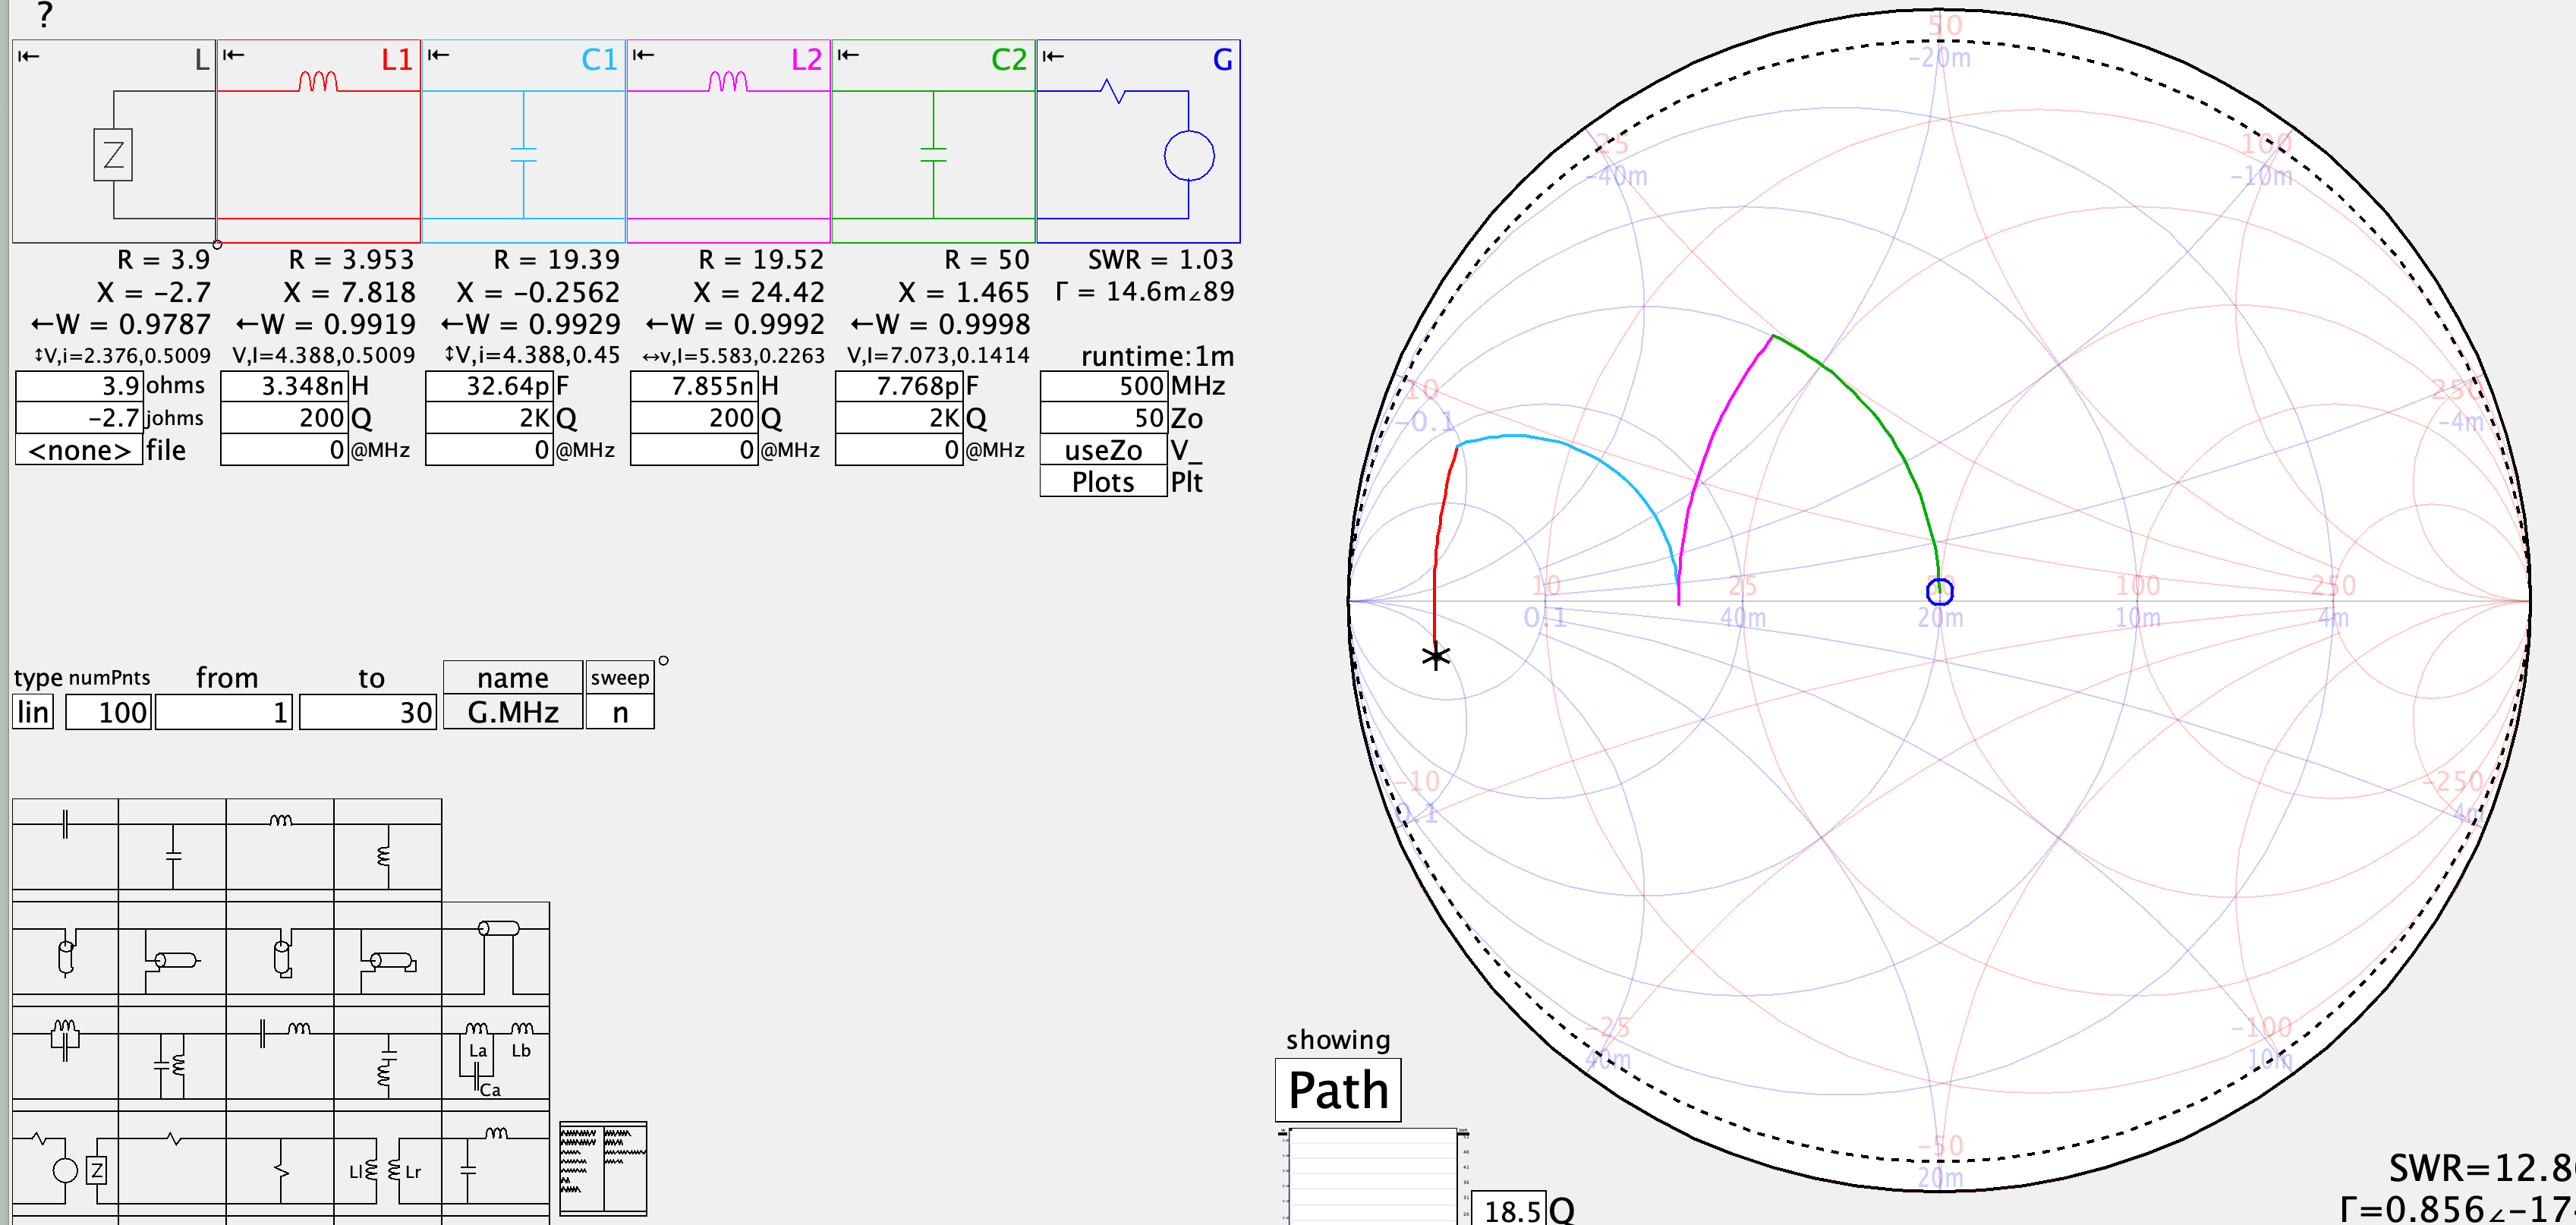2576x1225 pixels.
Task: Click the arrow icon in load L block
Action: click(x=28, y=56)
